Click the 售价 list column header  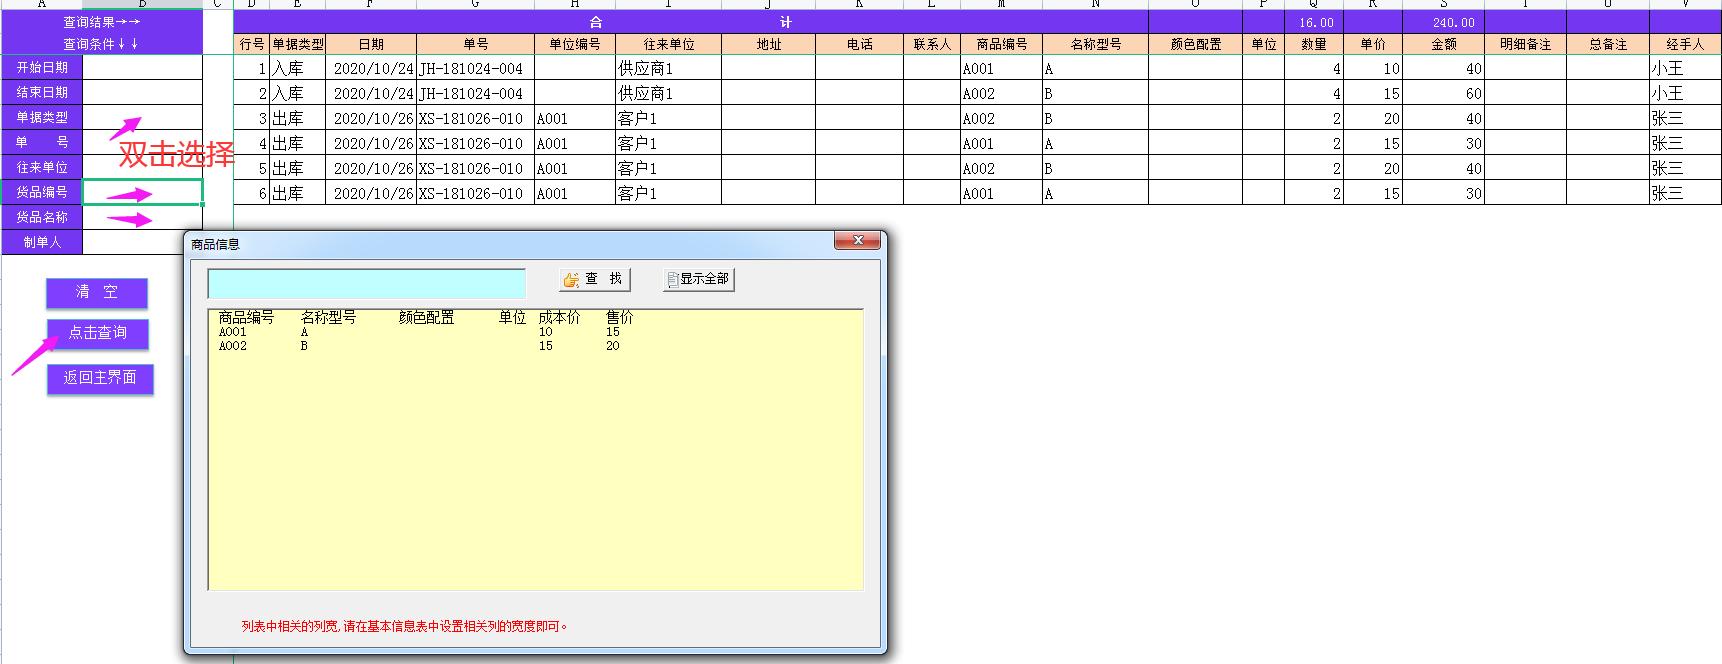tap(619, 317)
